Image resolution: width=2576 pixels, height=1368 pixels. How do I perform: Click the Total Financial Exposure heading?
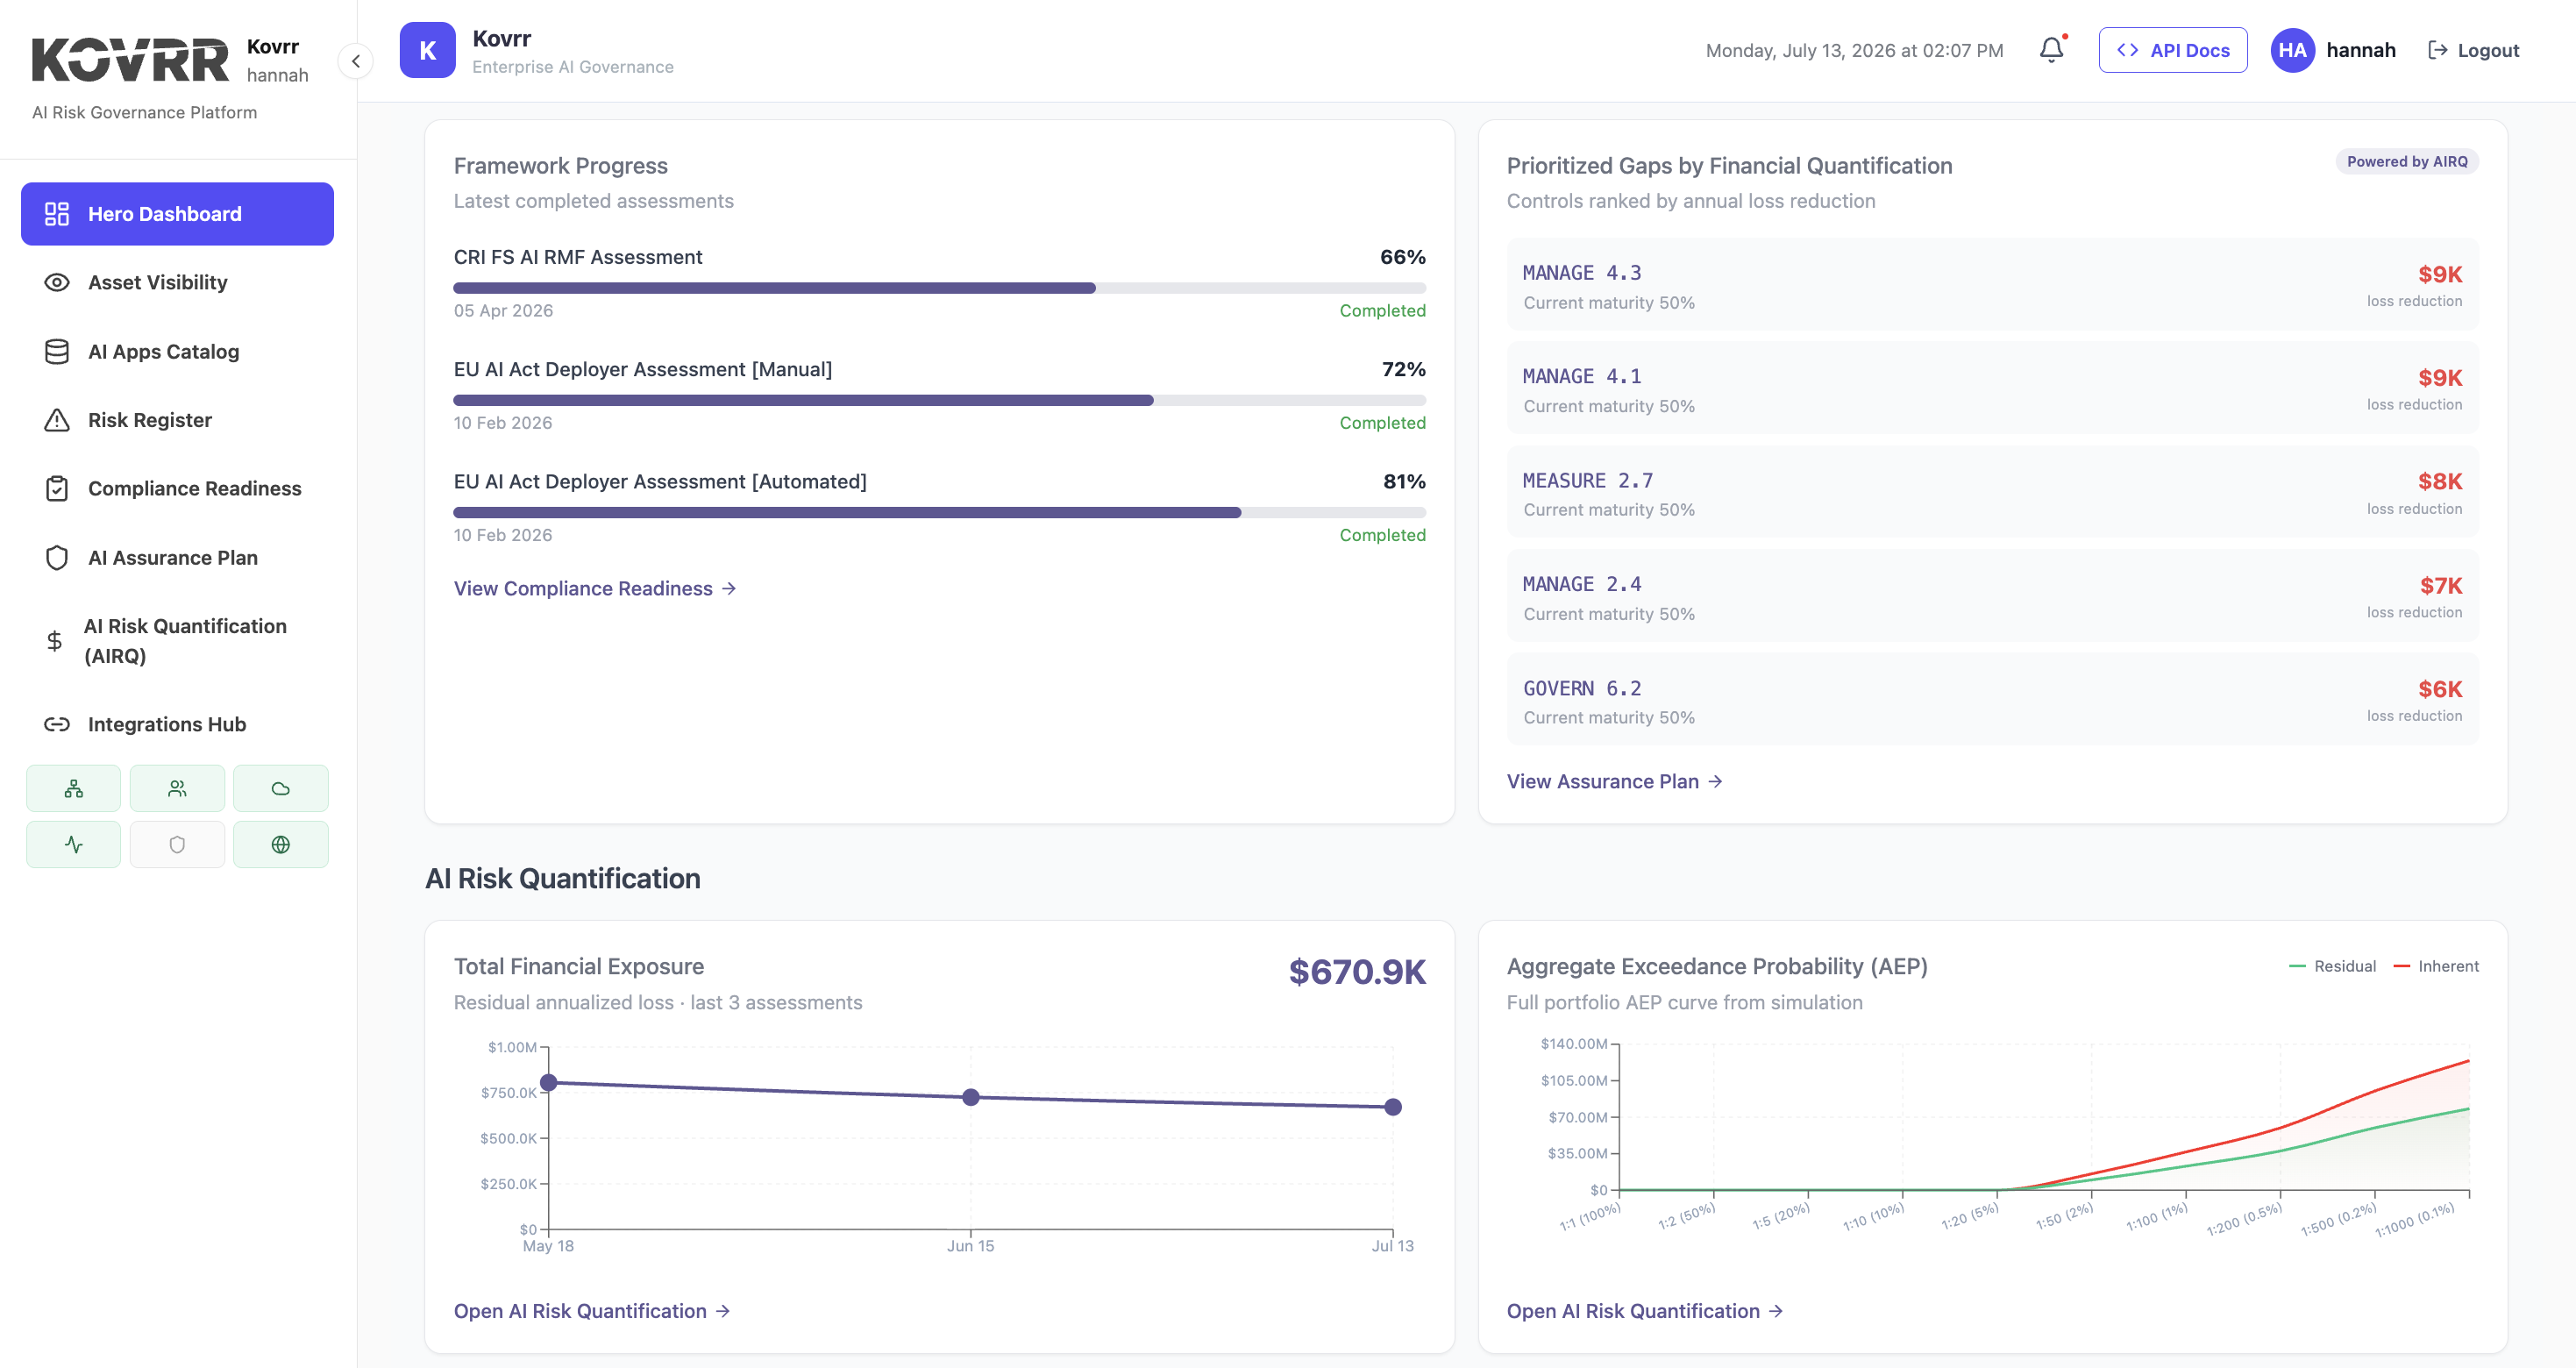[579, 966]
